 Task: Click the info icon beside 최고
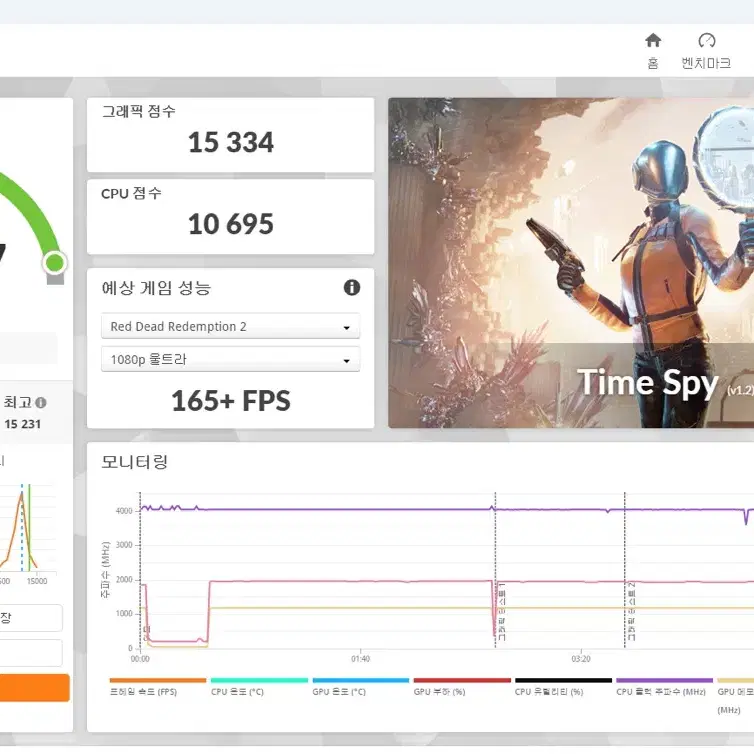pos(41,402)
